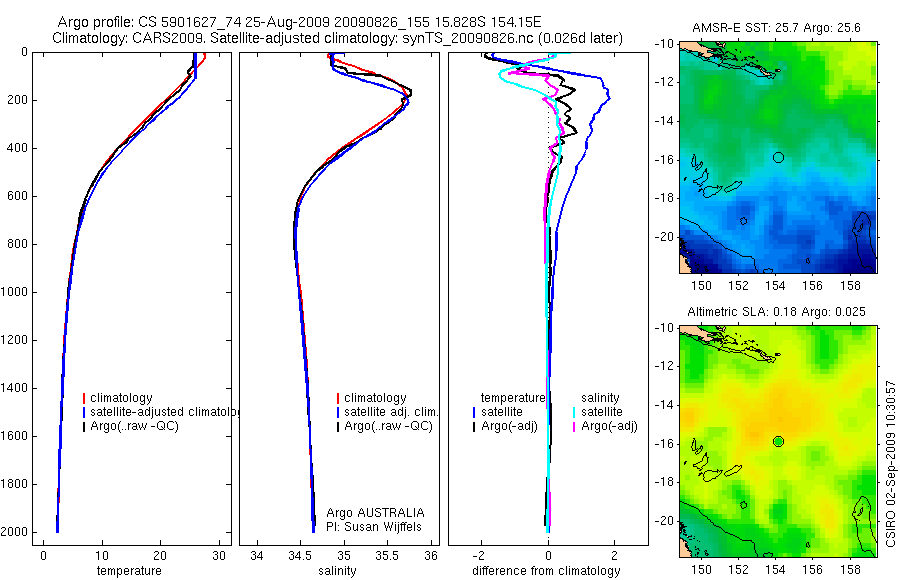
Task: Click 'climatology' legend entry in salinity panel
Action: pyautogui.click(x=375, y=398)
